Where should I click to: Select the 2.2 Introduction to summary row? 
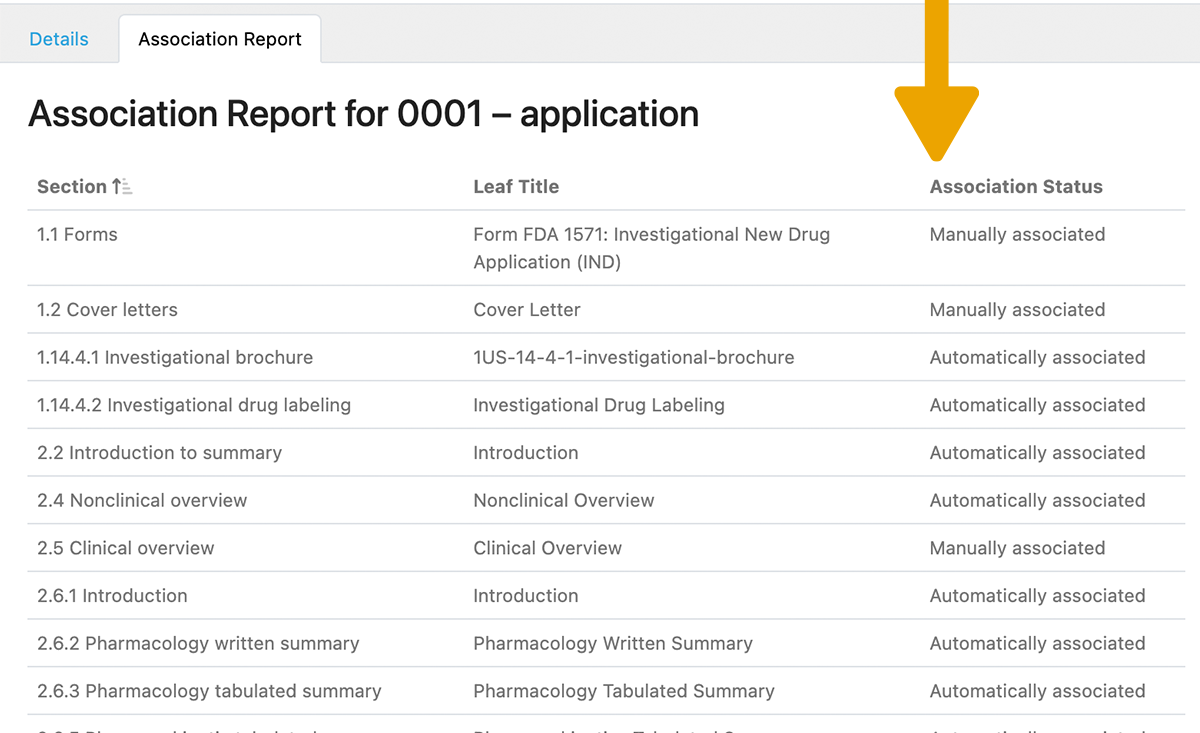(159, 452)
